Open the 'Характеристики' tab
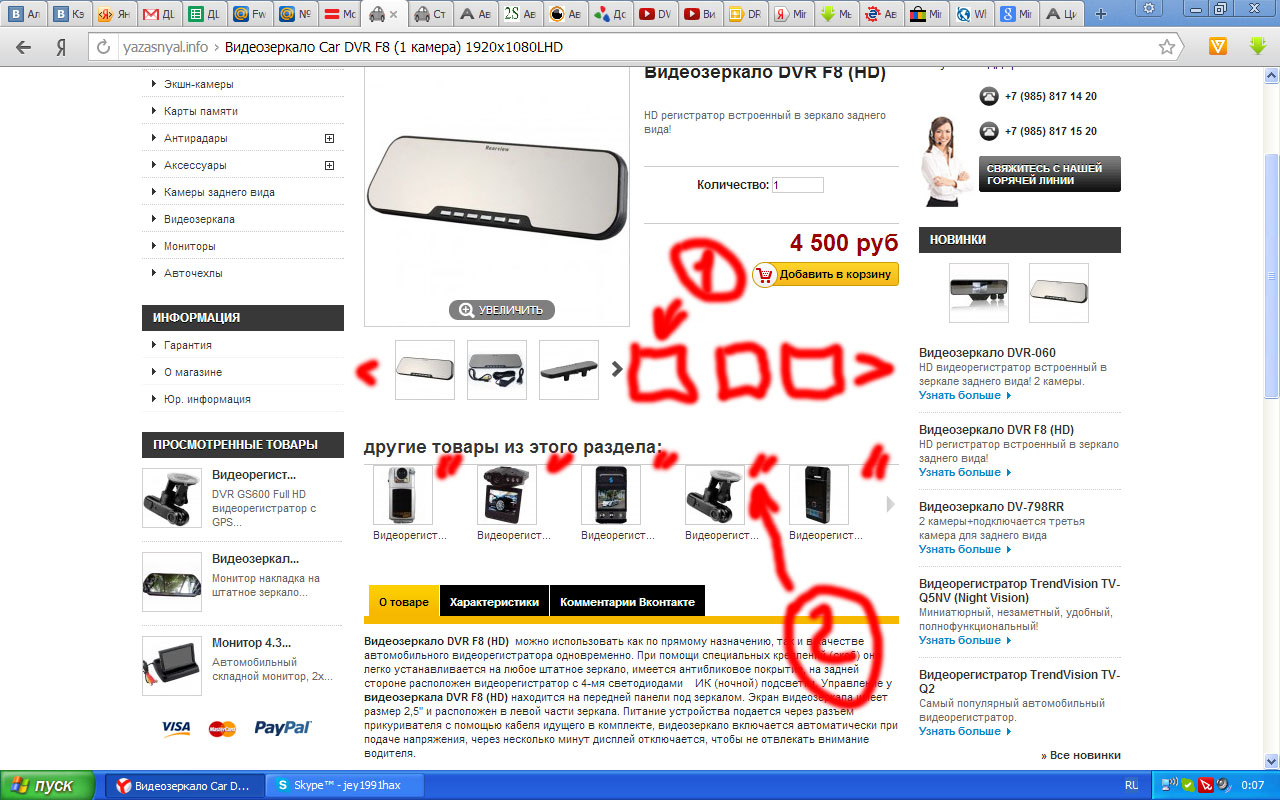1280x800 pixels. (x=494, y=602)
